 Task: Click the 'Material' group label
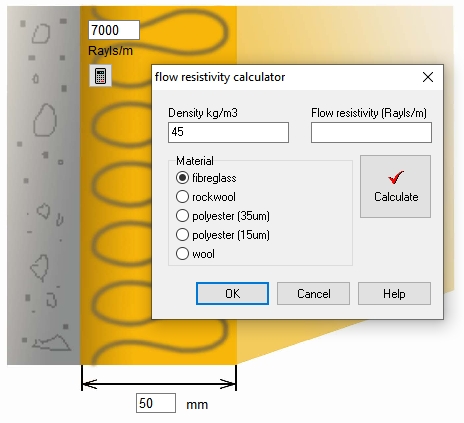(x=195, y=161)
